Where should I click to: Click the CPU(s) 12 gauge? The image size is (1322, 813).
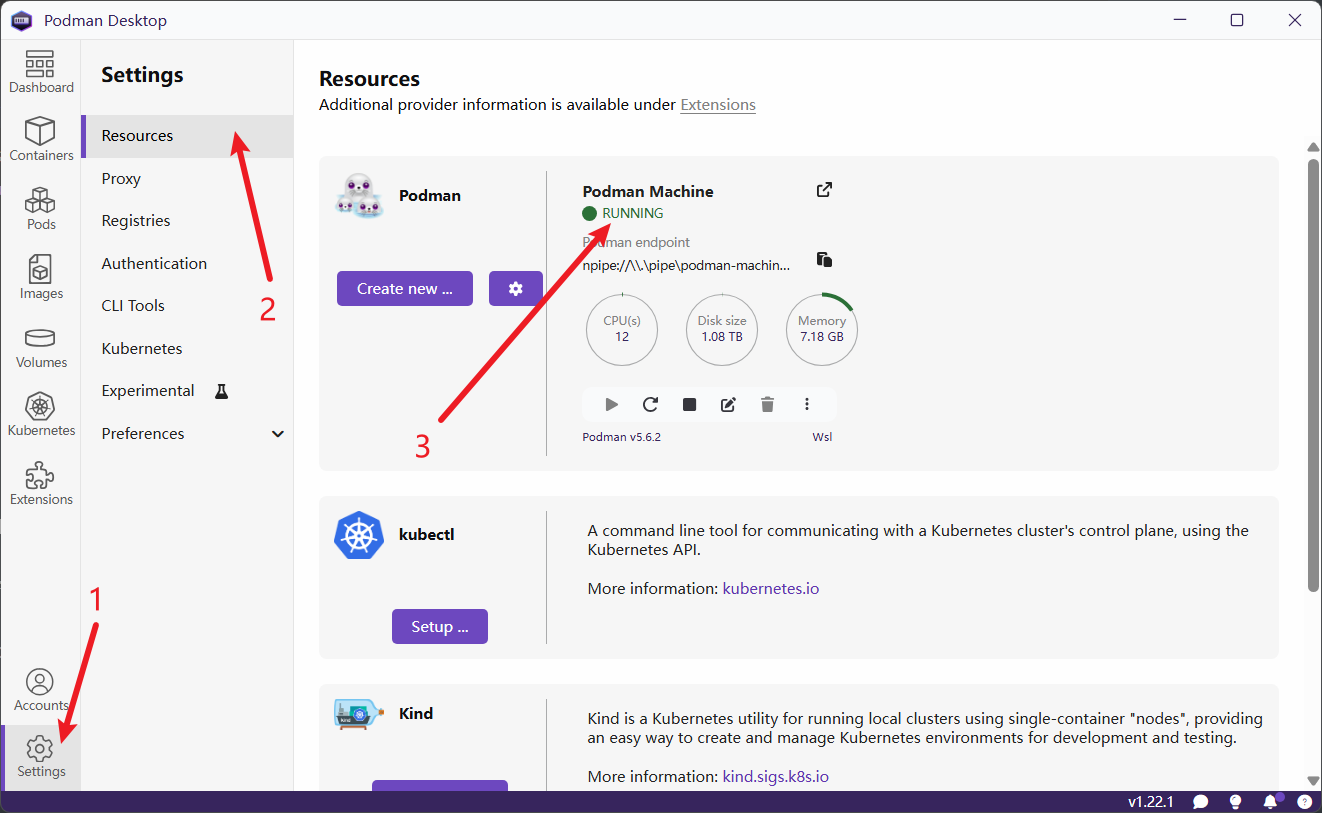(622, 329)
